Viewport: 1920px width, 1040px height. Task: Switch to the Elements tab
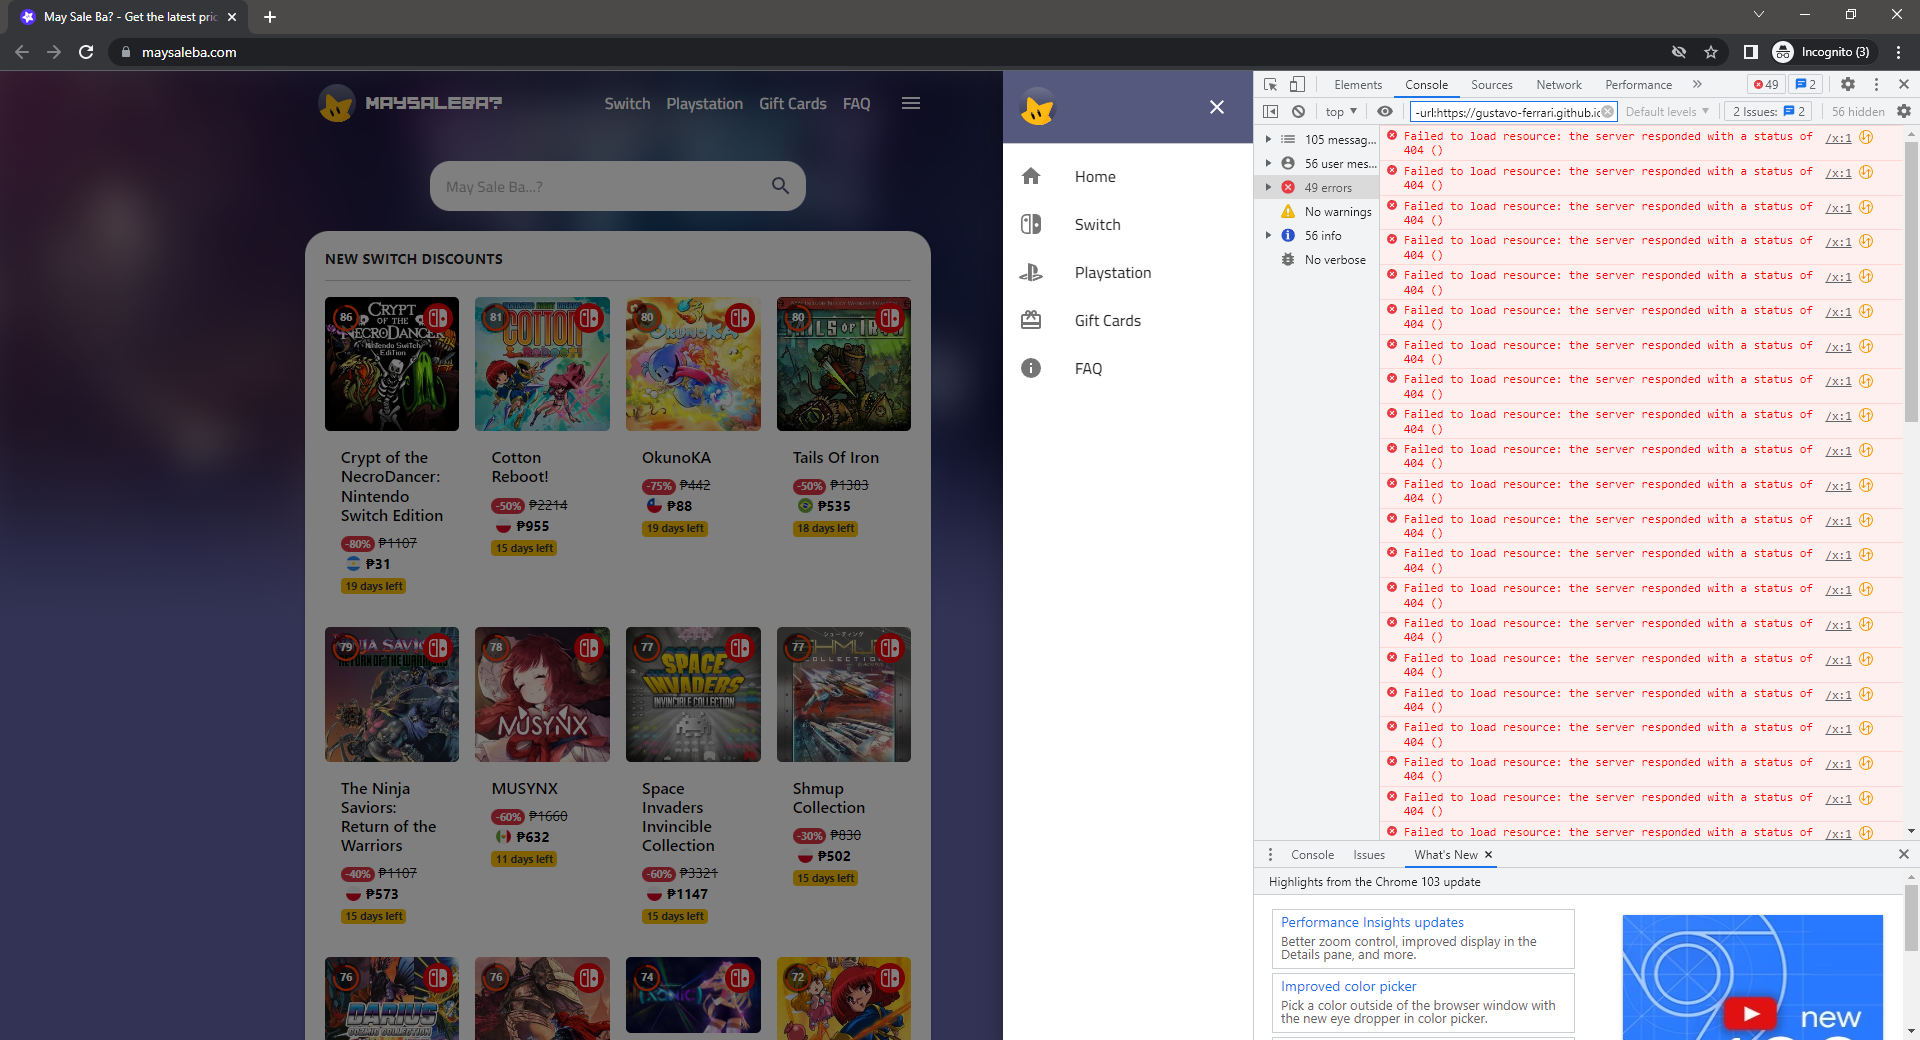[1358, 85]
